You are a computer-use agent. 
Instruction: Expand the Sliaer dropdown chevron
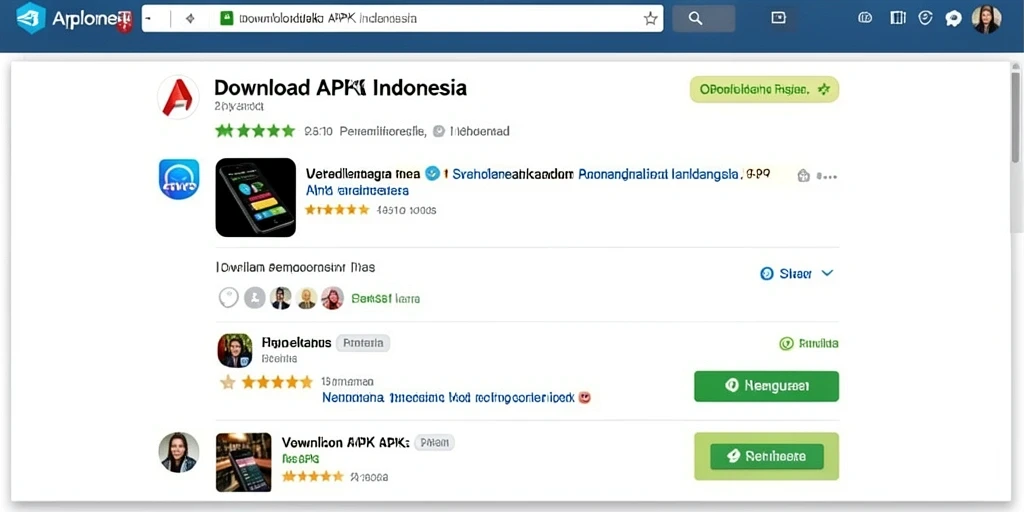coord(827,273)
